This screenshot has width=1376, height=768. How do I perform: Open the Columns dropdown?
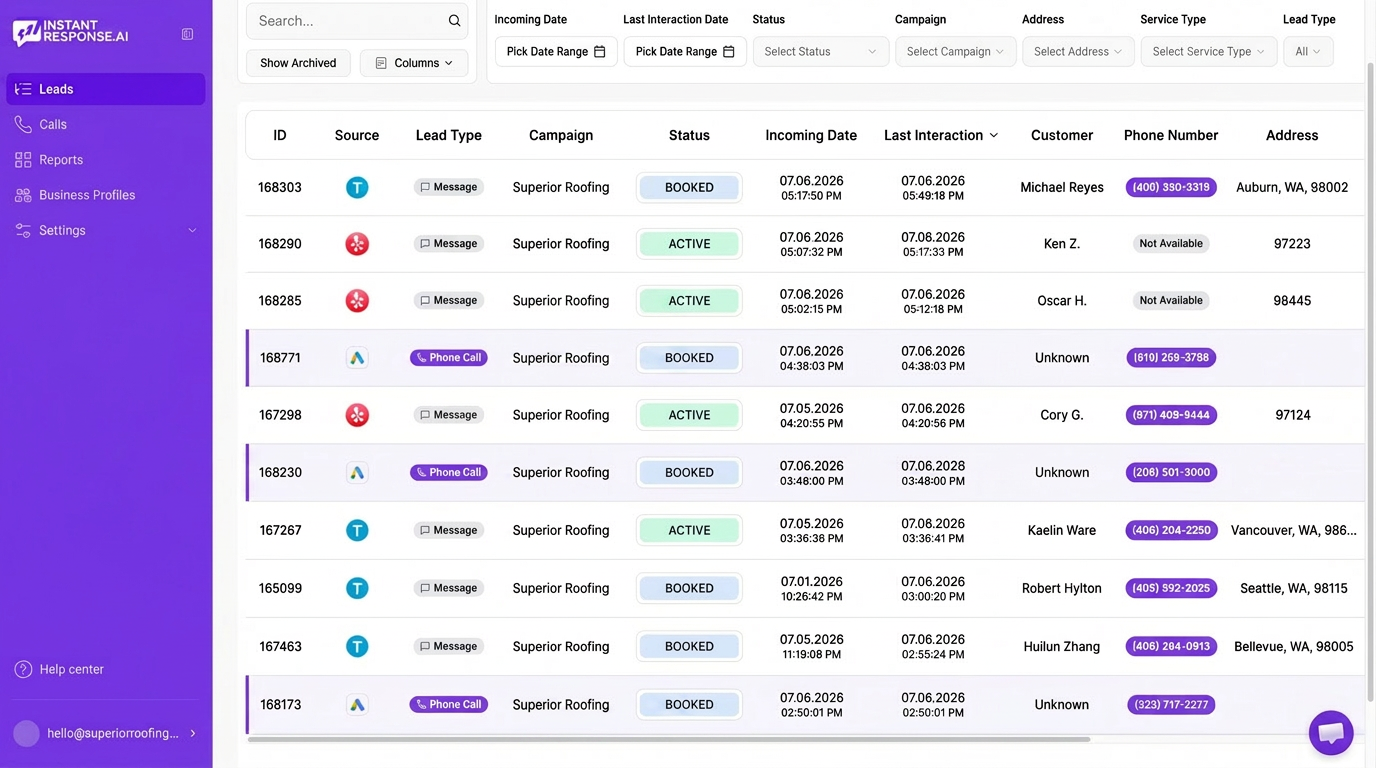pyautogui.click(x=414, y=63)
